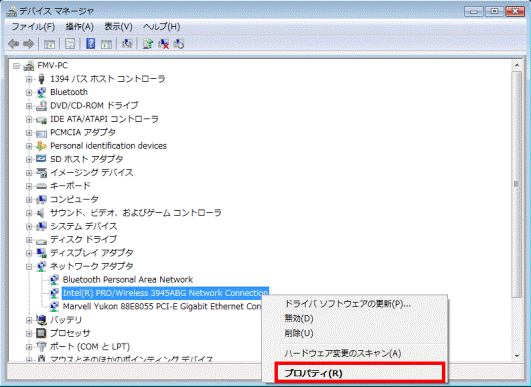Click the vertical scrollbar thumb
Image resolution: width=531 pixels, height=387 pixels.
pyautogui.click(x=517, y=185)
